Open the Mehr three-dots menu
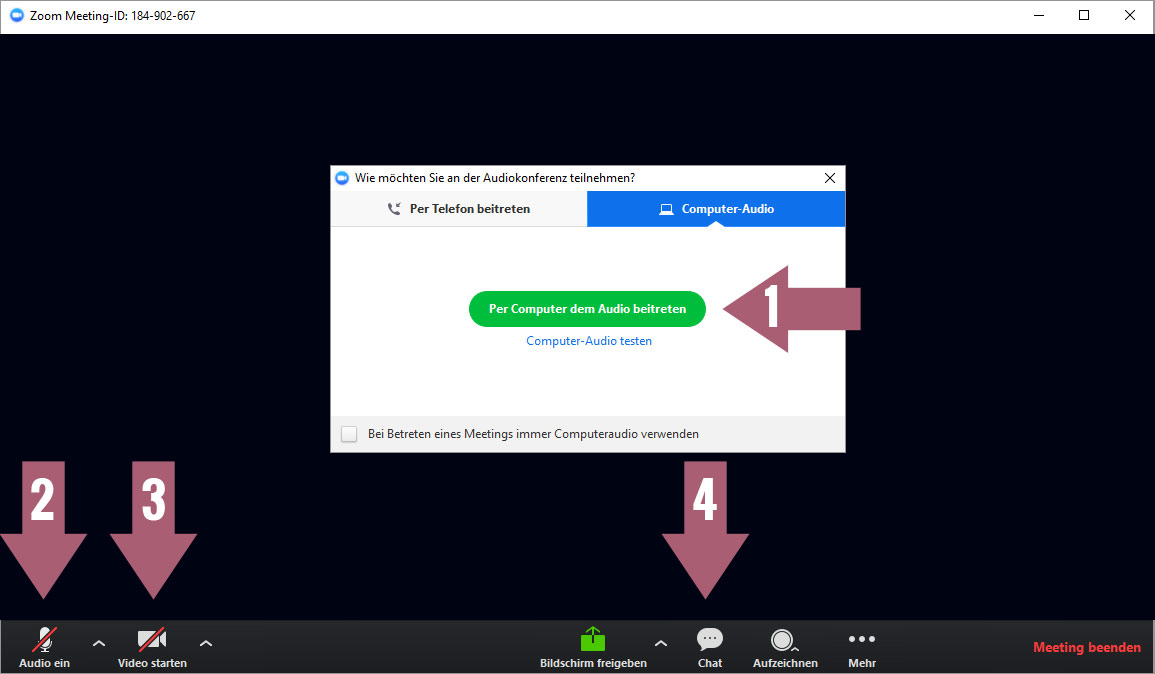This screenshot has height=674, width=1155. click(x=862, y=639)
